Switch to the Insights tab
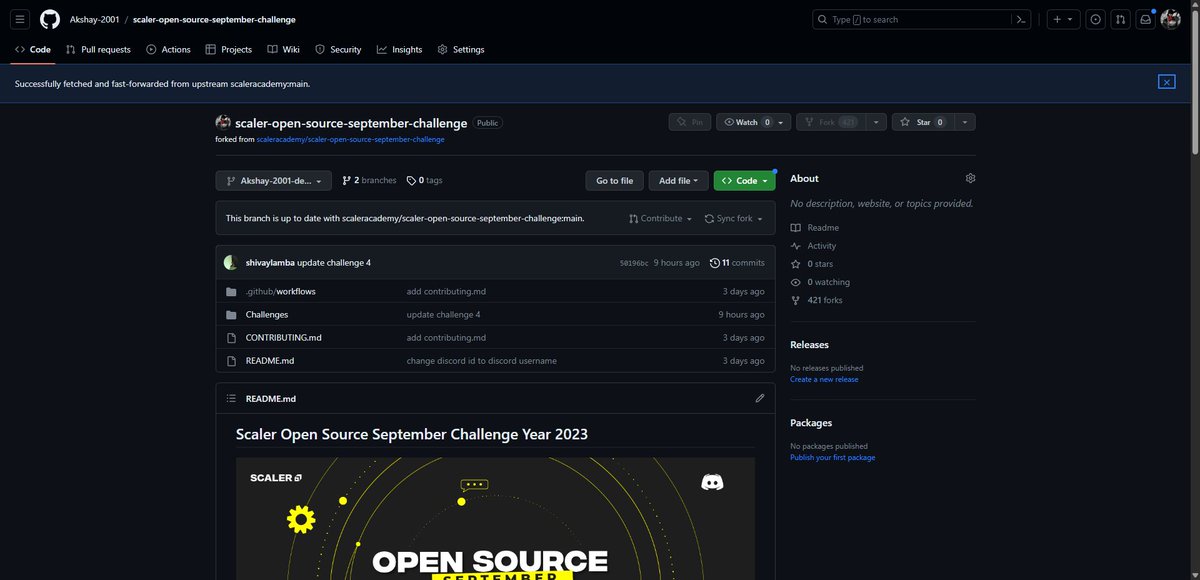1200x580 pixels. click(x=400, y=49)
